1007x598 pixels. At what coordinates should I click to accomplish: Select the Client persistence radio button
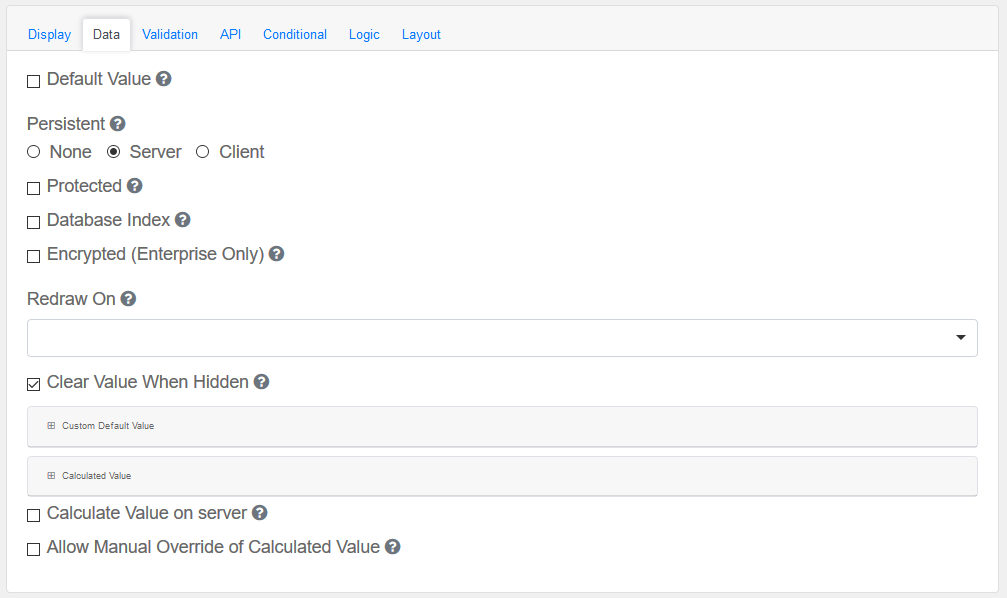(x=202, y=152)
